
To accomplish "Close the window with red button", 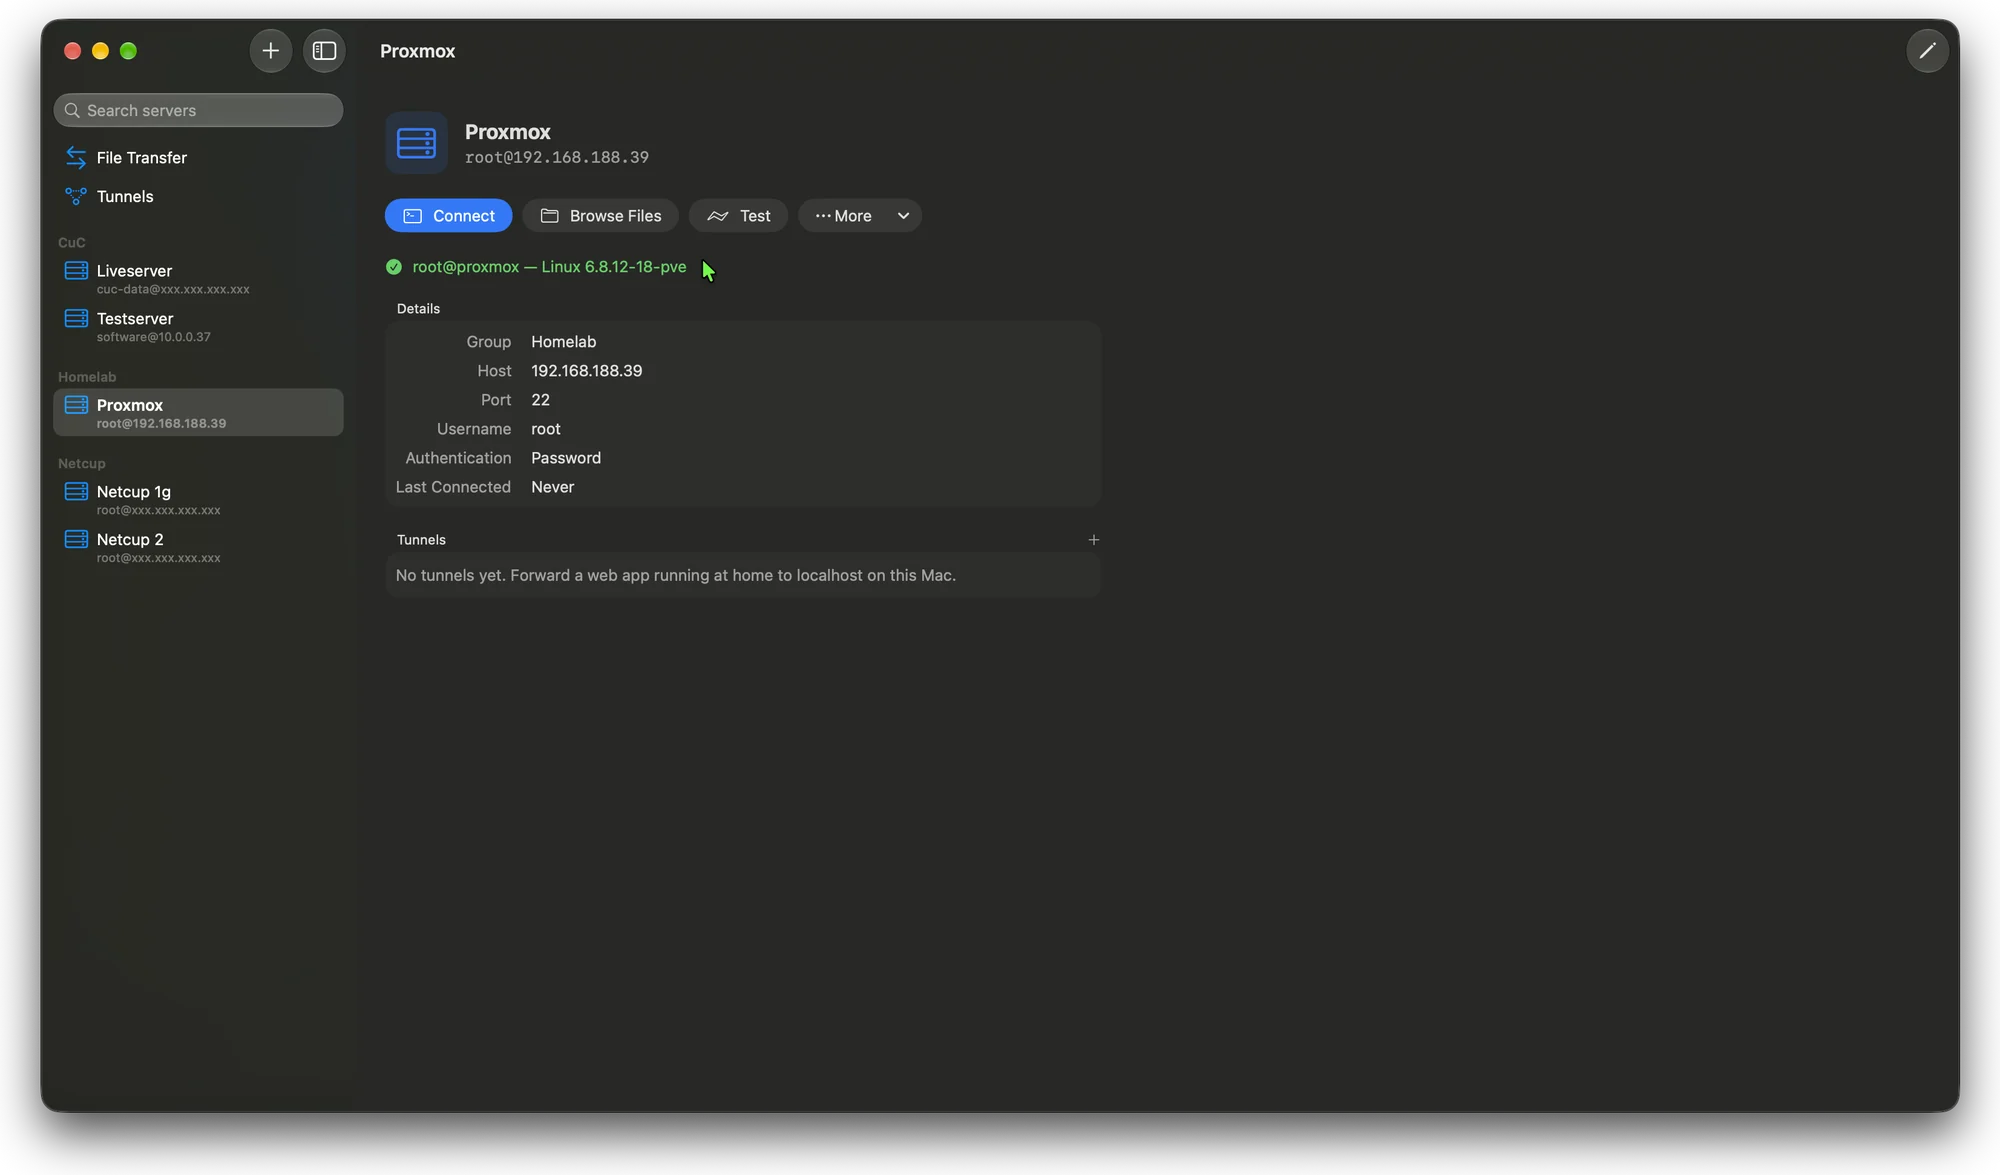I will (x=72, y=51).
